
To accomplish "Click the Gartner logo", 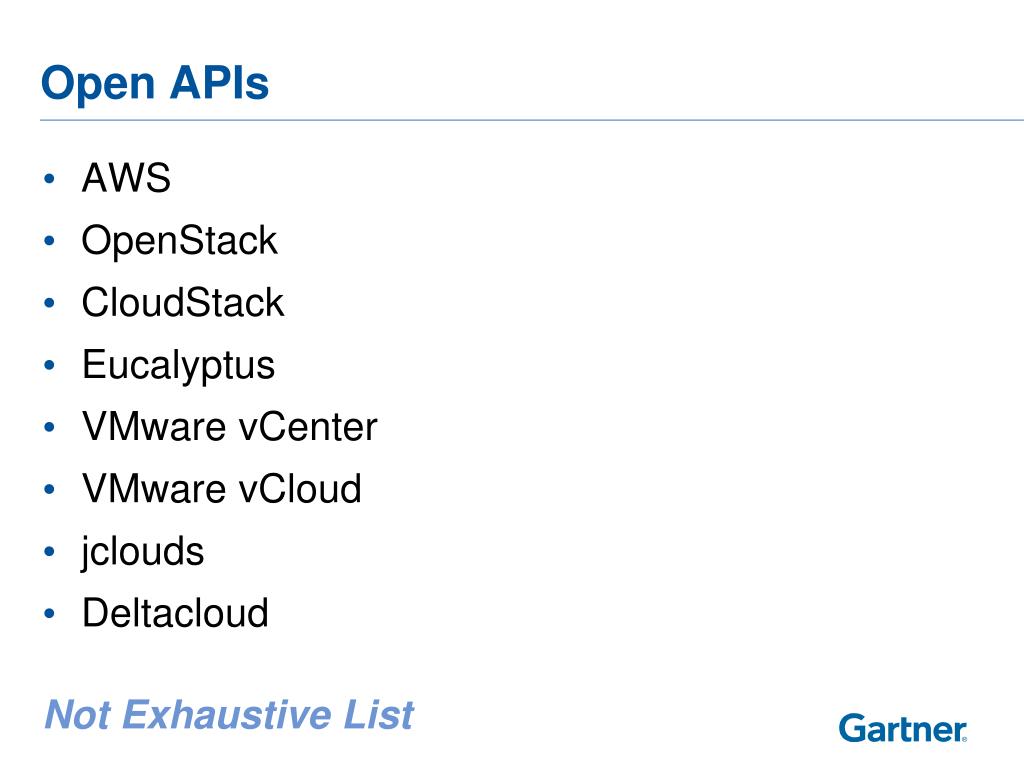I will point(903,728).
